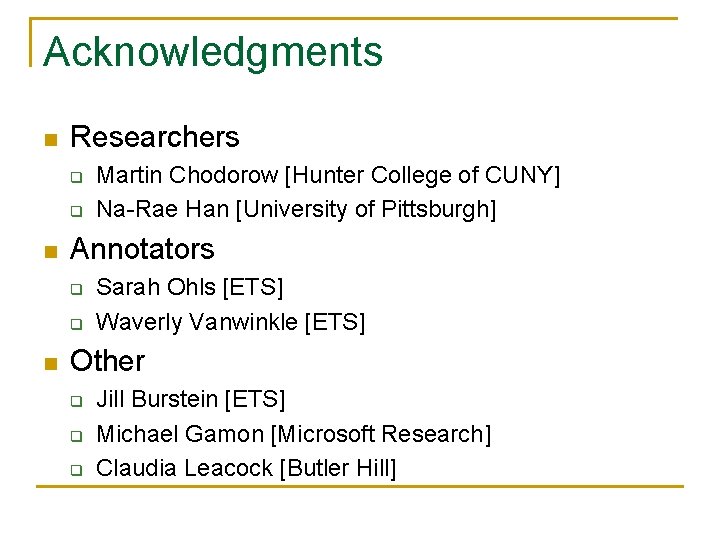Click the hollow bullet before Michael Gamon

coord(74,436)
